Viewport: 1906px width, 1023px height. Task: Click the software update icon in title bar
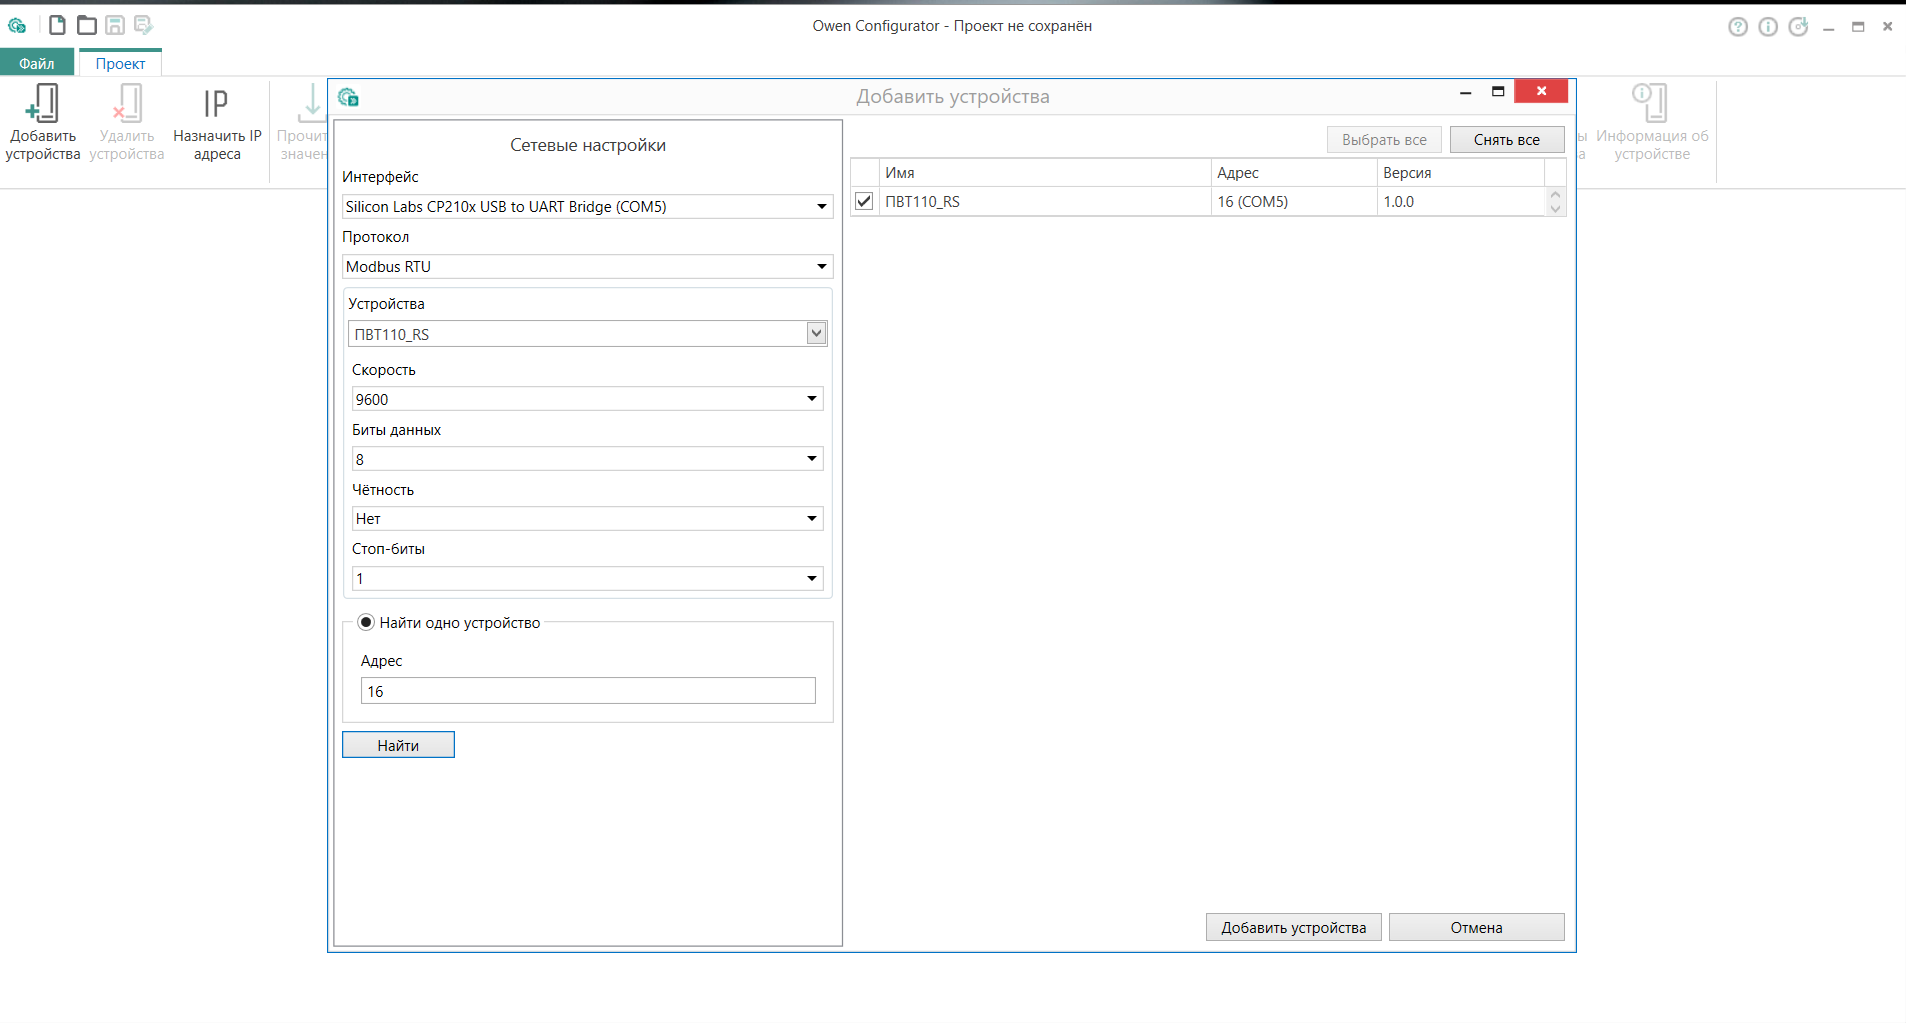[x=1798, y=27]
